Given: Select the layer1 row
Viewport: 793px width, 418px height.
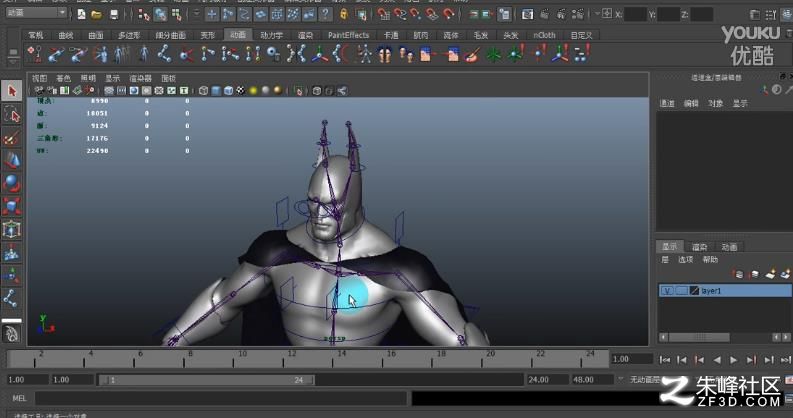Looking at the screenshot, I should (x=725, y=291).
